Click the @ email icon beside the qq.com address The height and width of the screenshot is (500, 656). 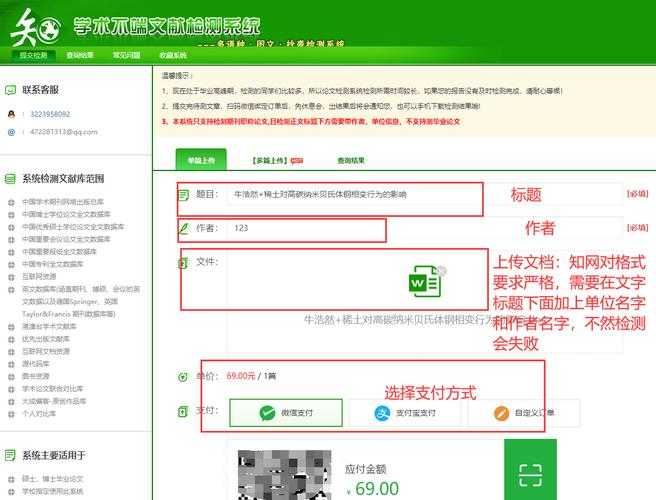click(11, 132)
